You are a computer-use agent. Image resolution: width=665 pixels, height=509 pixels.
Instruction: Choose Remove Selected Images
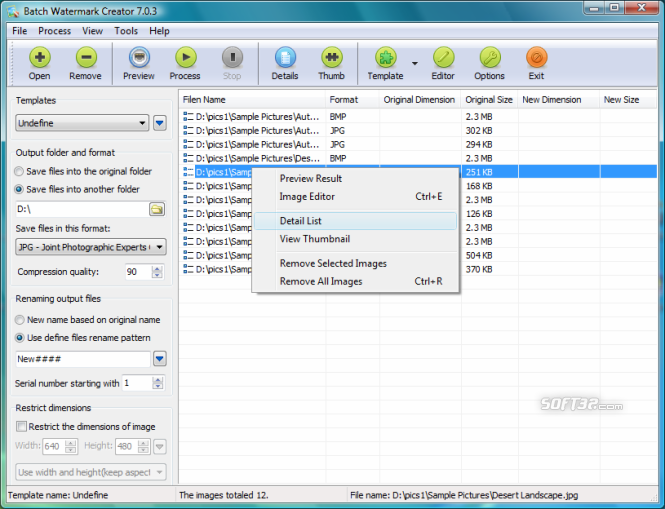coord(355,263)
